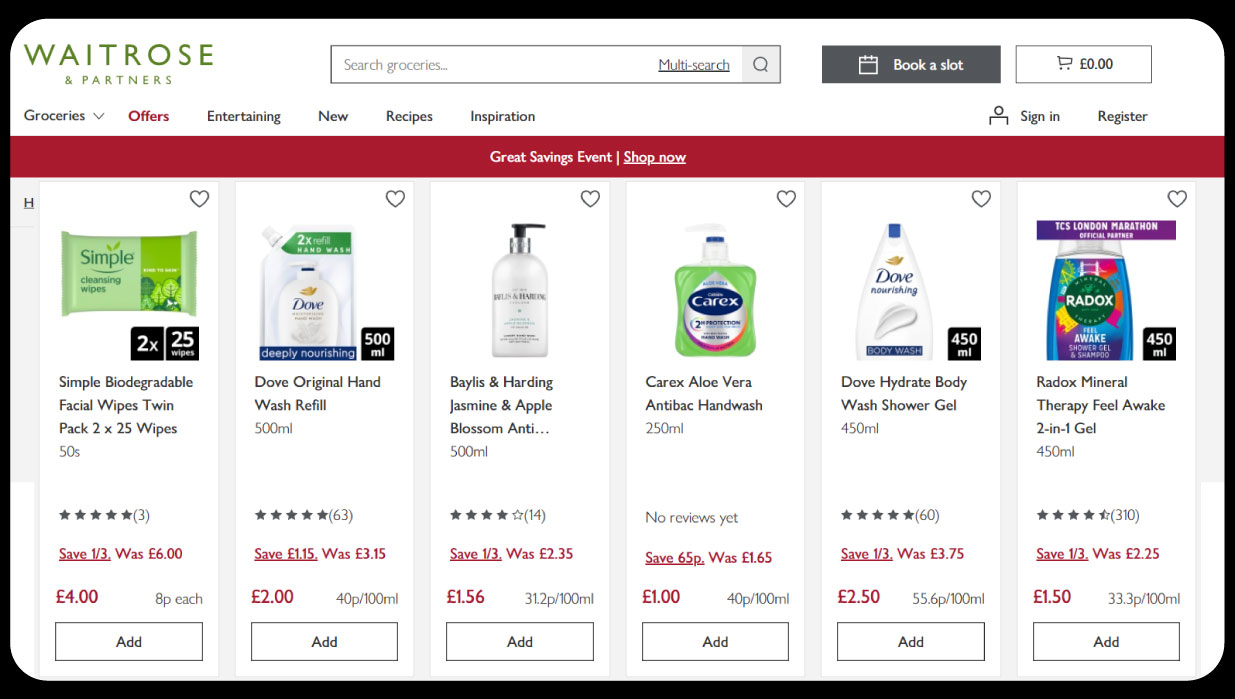Click the search magnifier icon
1235x699 pixels.
point(761,65)
